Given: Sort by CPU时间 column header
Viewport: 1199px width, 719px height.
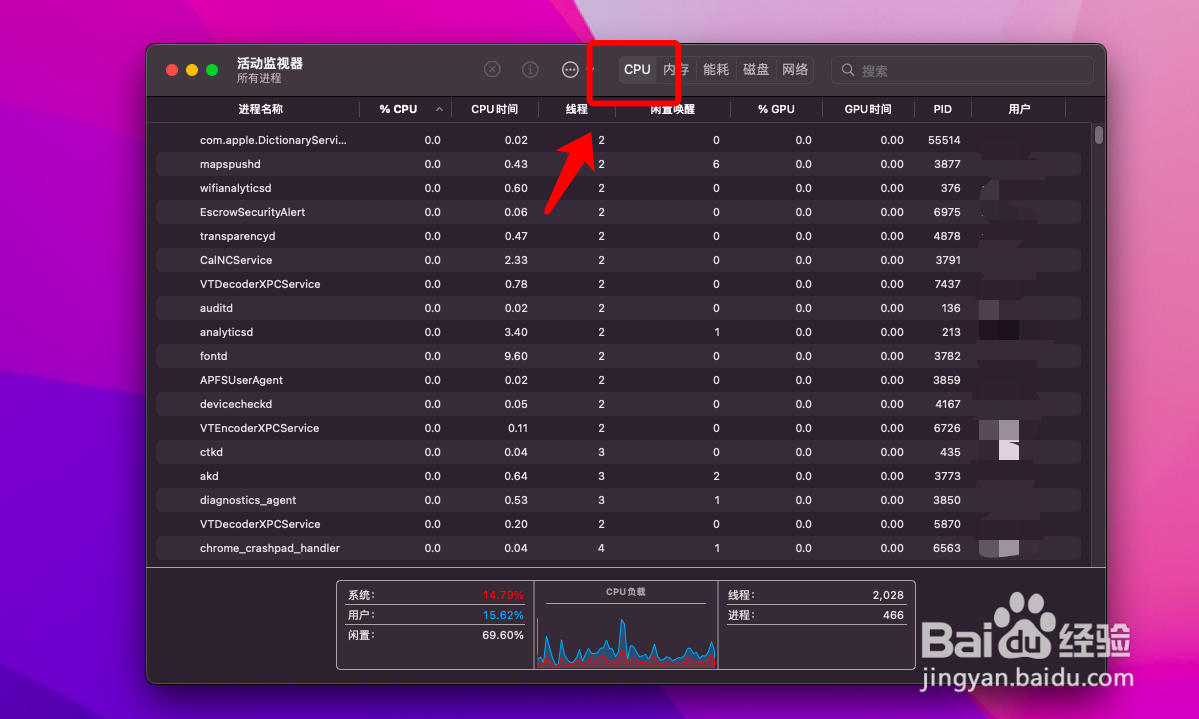Looking at the screenshot, I should tap(494, 109).
